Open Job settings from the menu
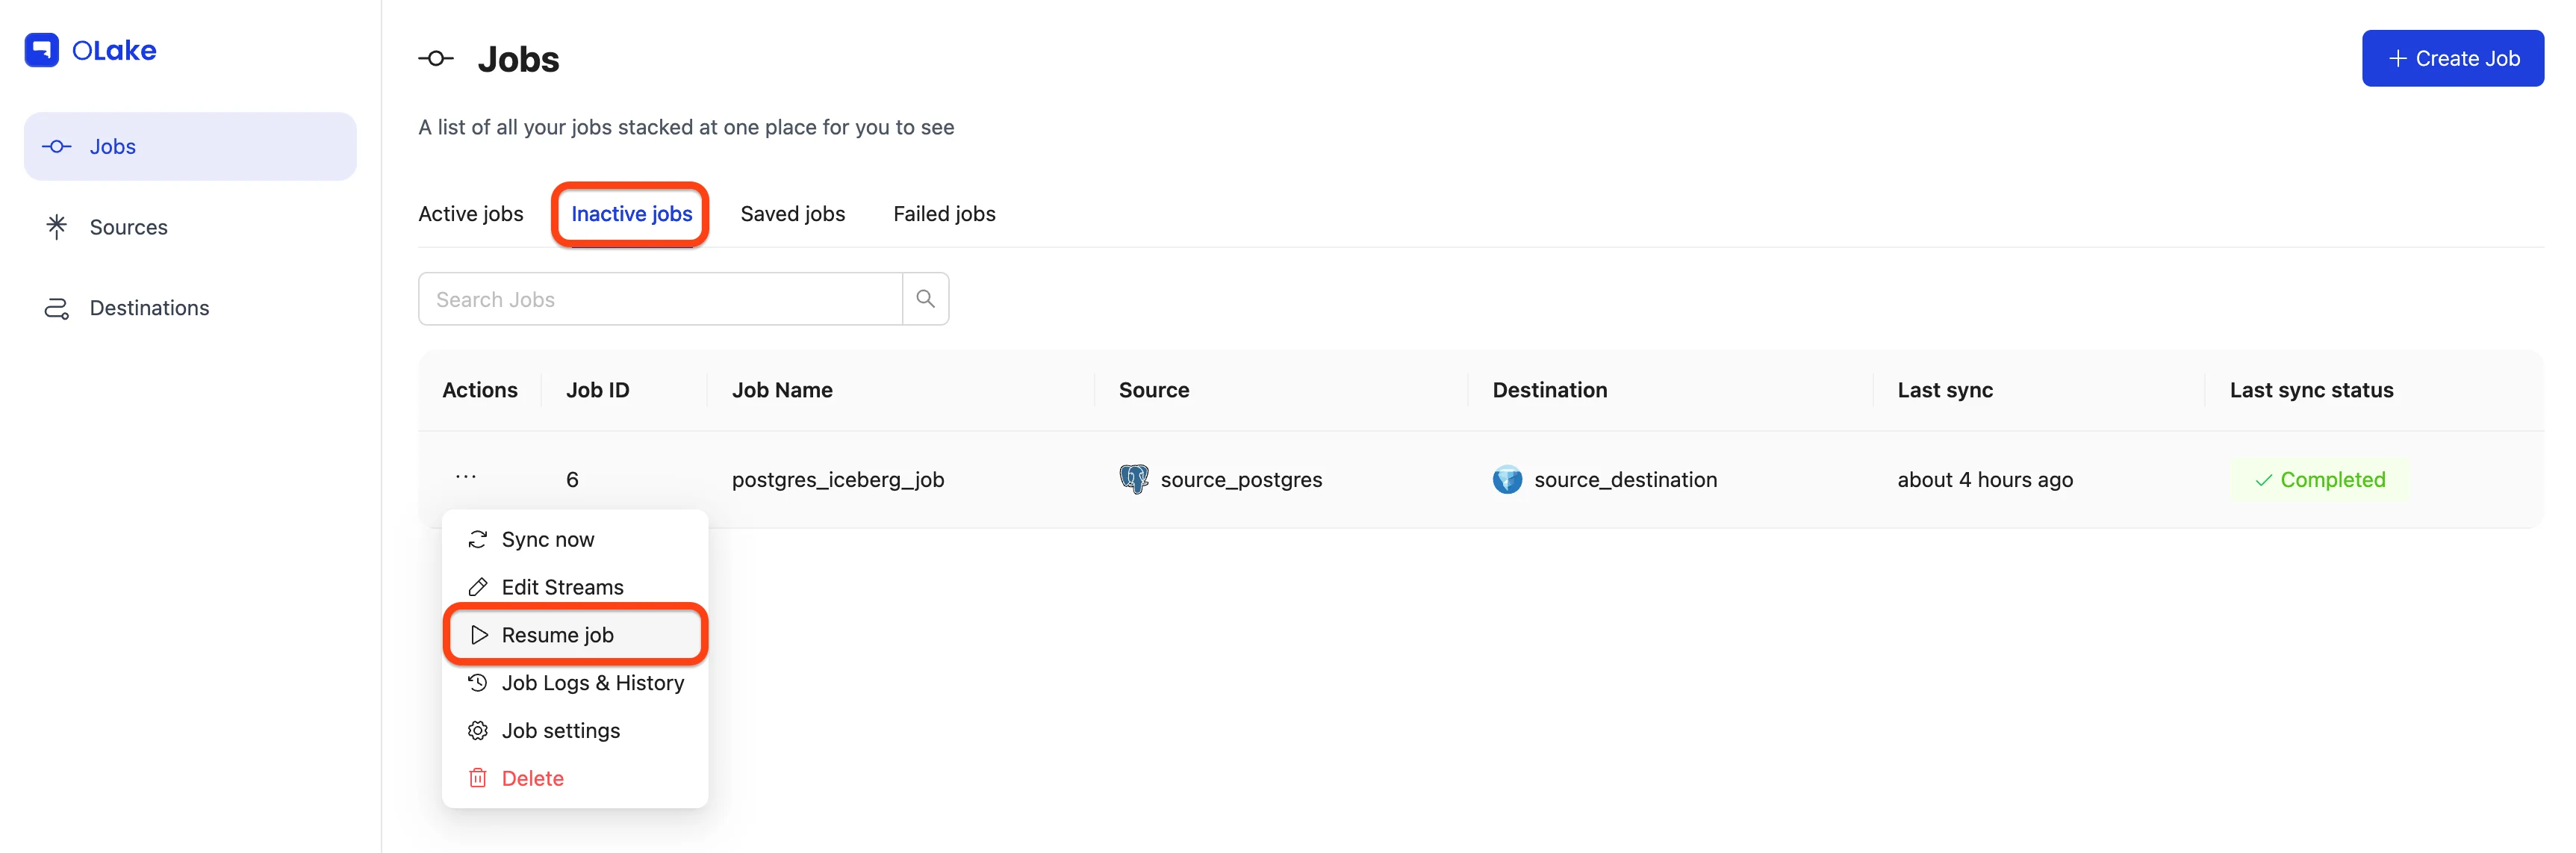 (560, 731)
